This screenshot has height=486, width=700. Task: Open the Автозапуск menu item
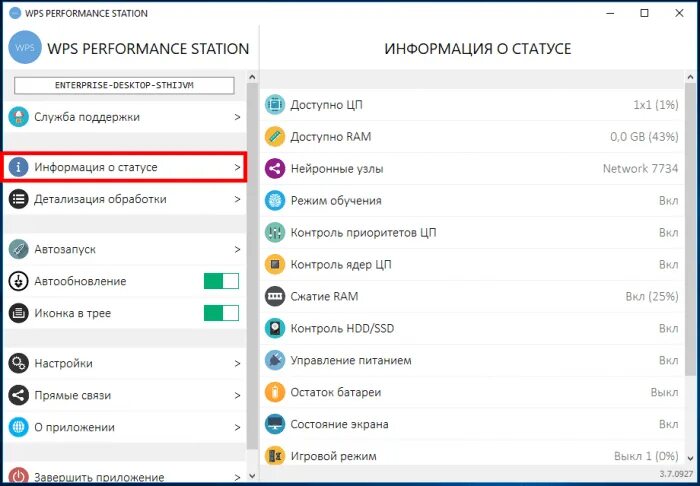pyautogui.click(x=125, y=249)
